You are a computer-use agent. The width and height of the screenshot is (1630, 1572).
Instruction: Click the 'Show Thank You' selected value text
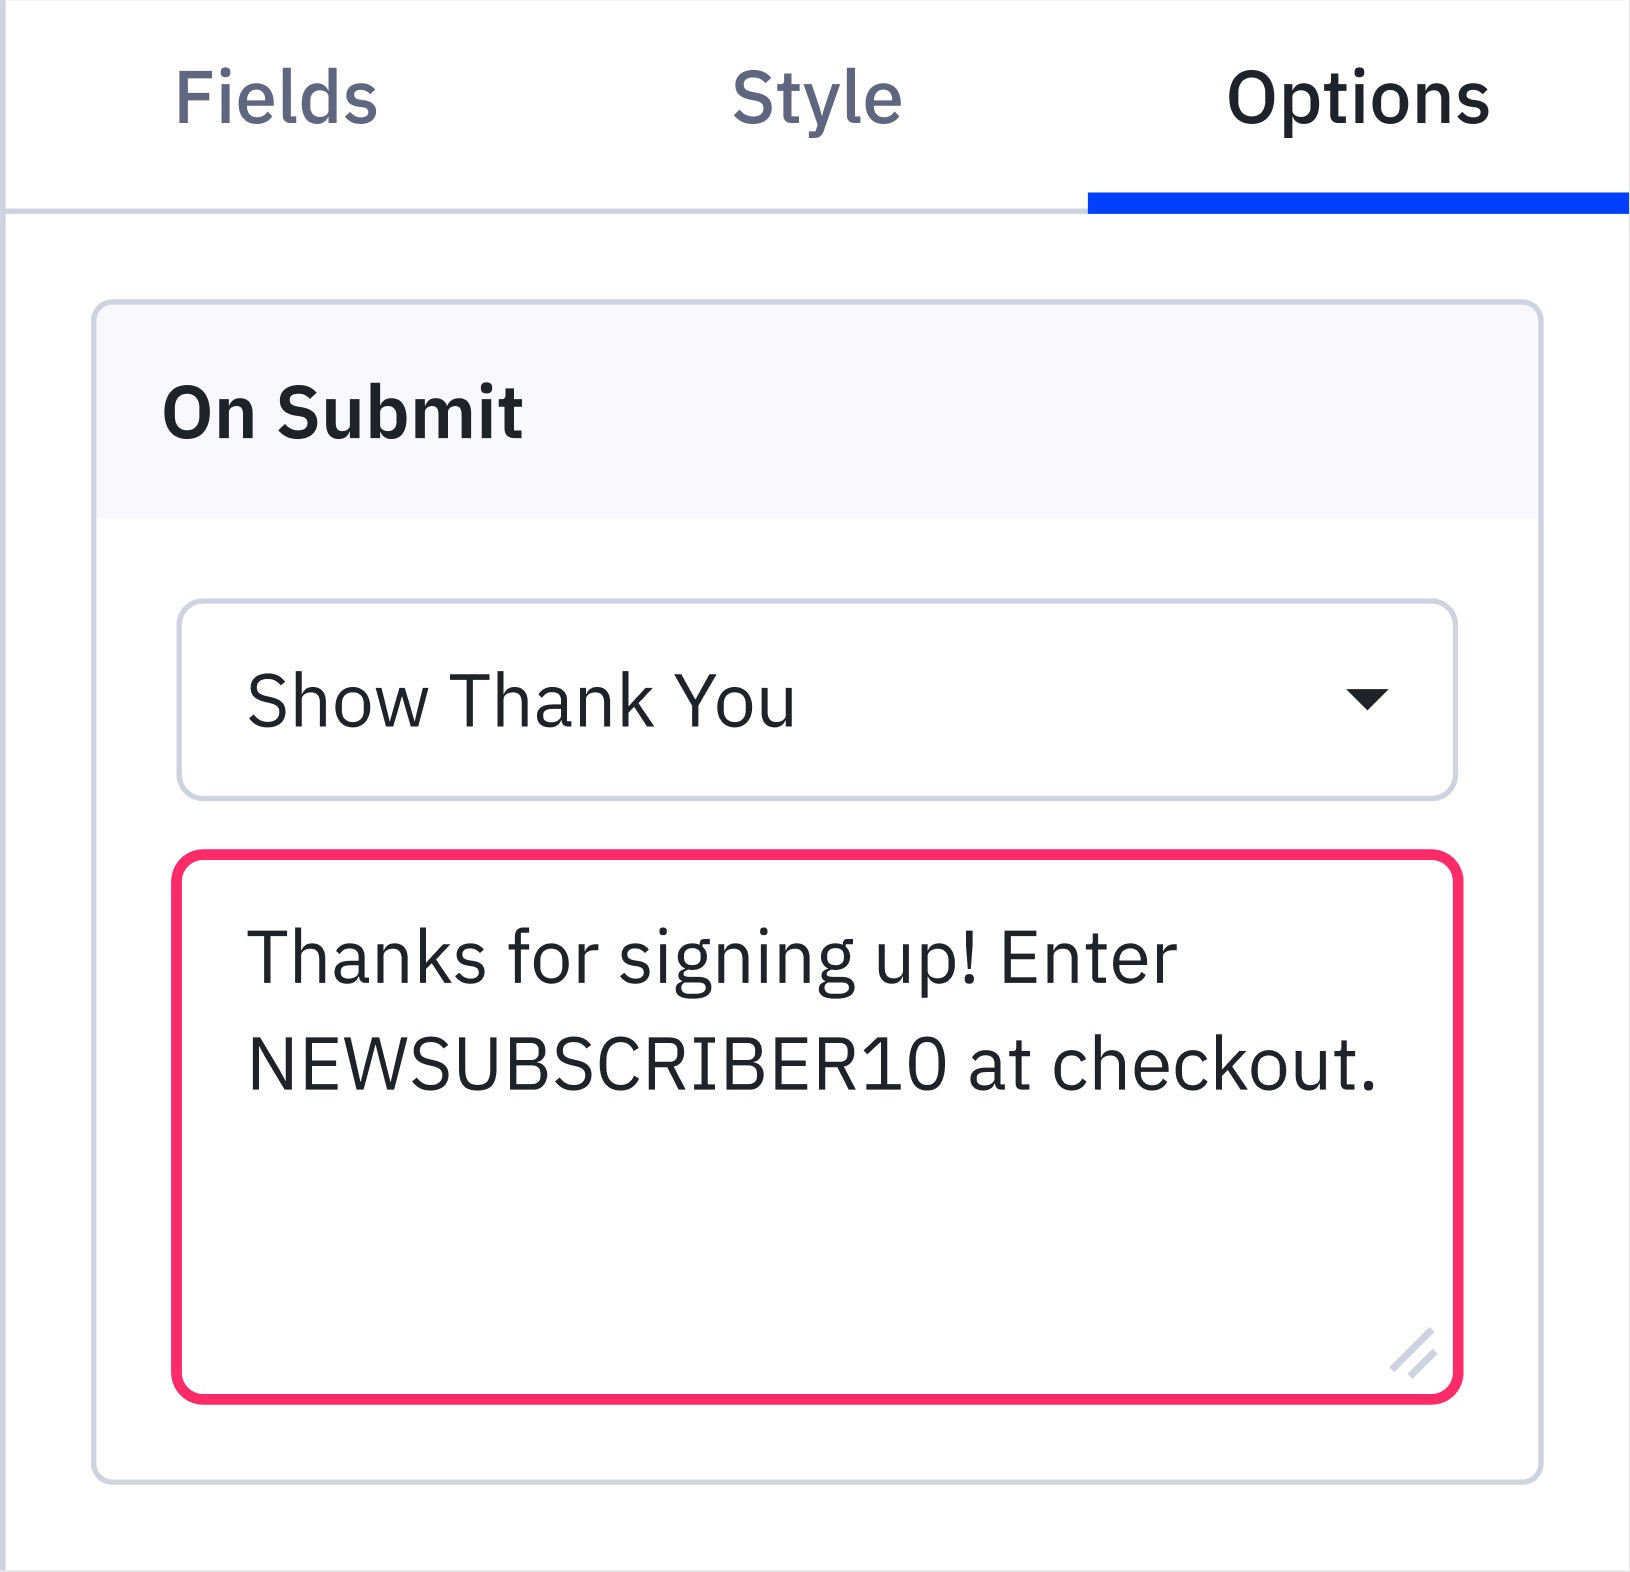click(x=521, y=701)
